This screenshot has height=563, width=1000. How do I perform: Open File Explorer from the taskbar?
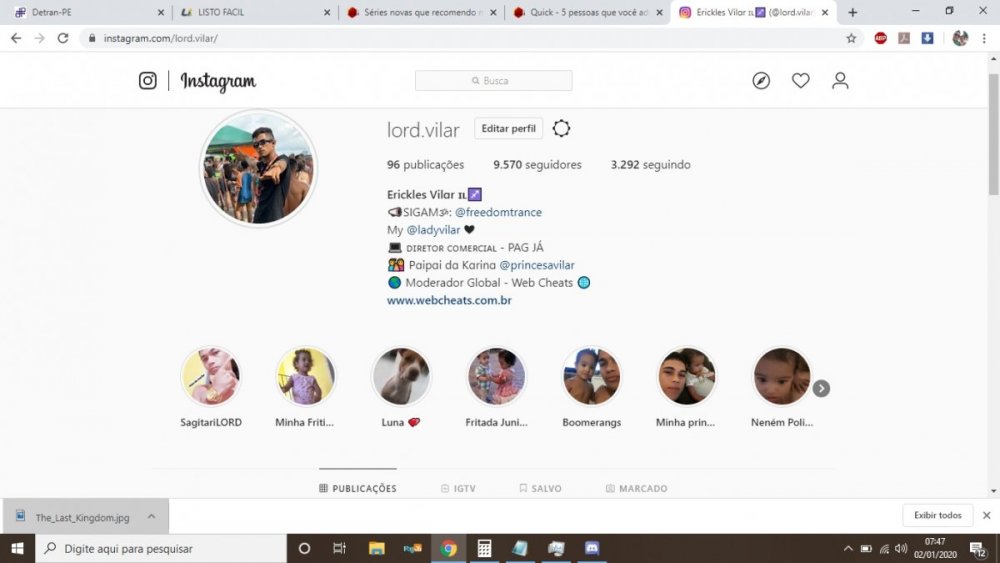(376, 548)
